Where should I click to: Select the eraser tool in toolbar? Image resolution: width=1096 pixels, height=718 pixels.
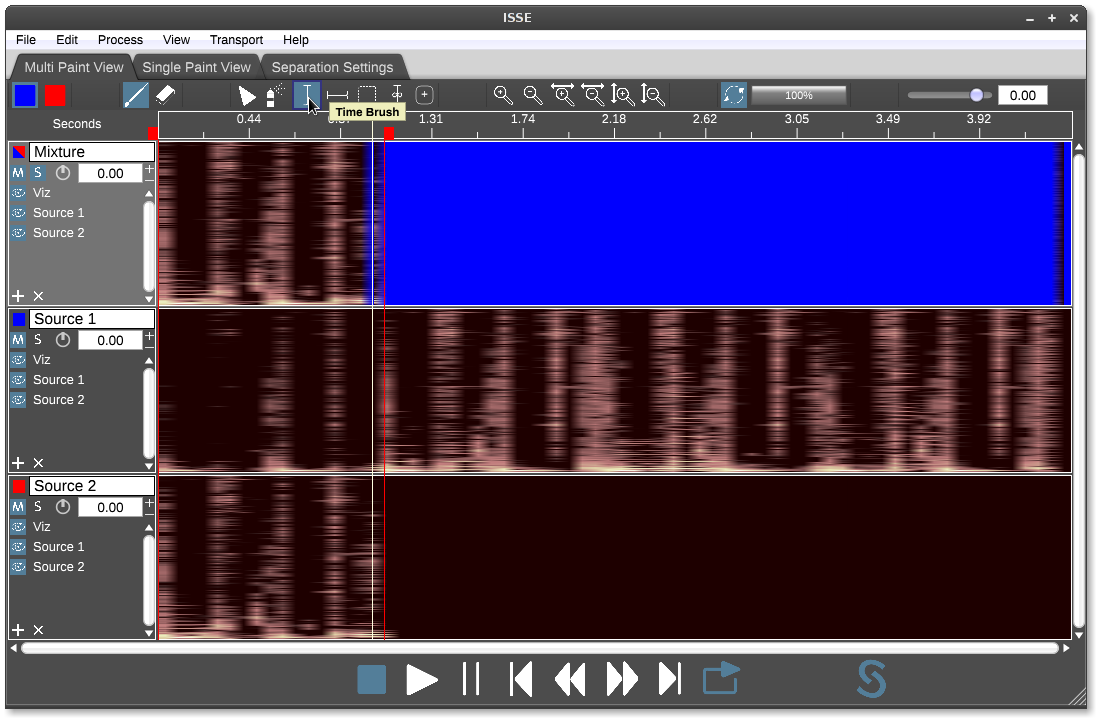(x=166, y=95)
